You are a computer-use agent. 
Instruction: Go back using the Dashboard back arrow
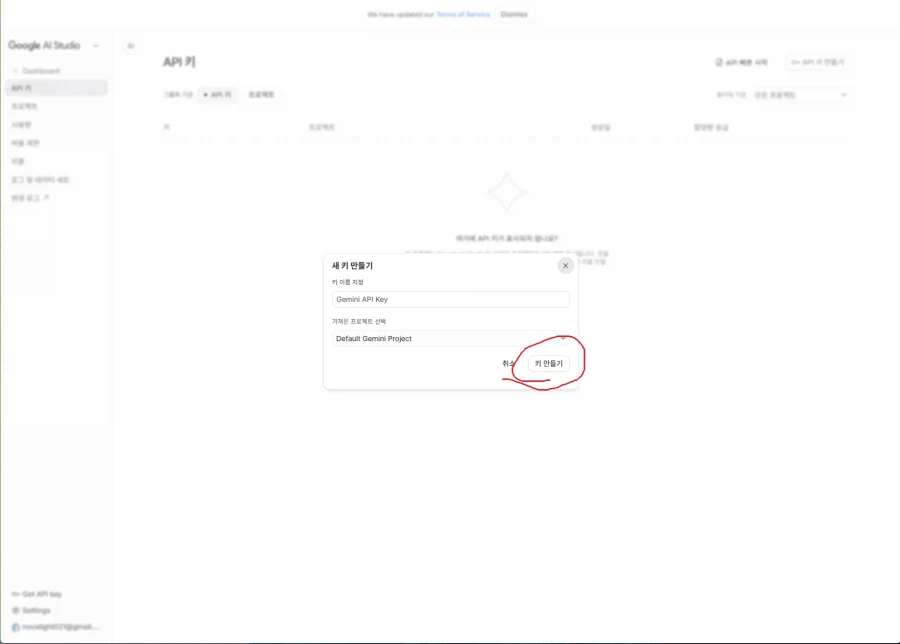click(x=14, y=71)
